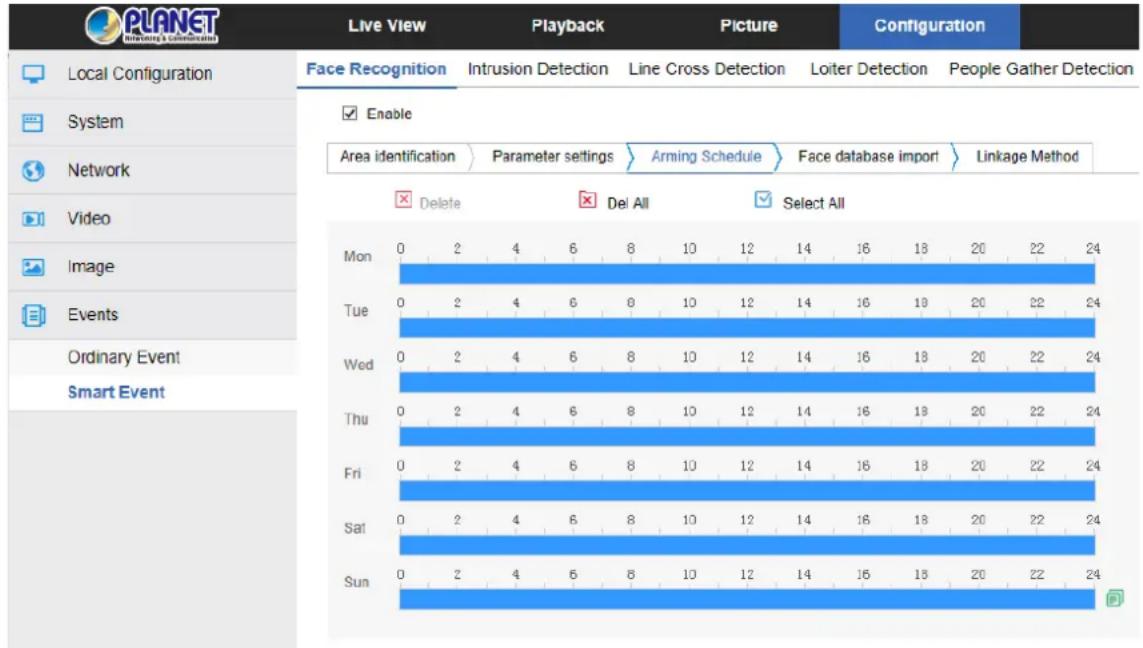Open the Ordinary Event submenu
This screenshot has width=1143, height=648.
[x=123, y=357]
